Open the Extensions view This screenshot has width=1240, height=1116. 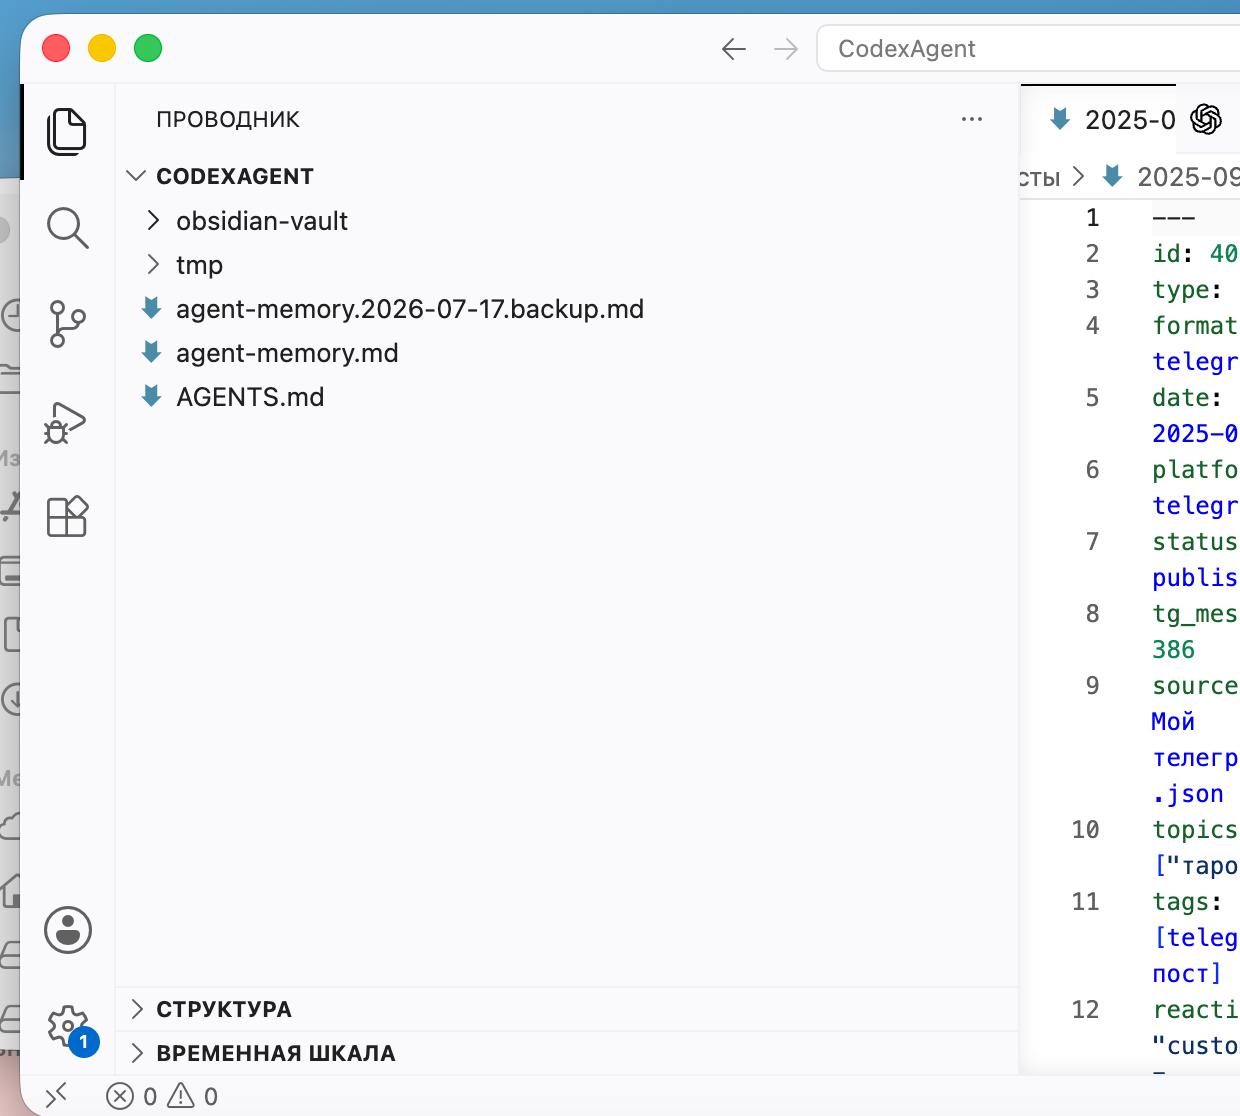(67, 517)
